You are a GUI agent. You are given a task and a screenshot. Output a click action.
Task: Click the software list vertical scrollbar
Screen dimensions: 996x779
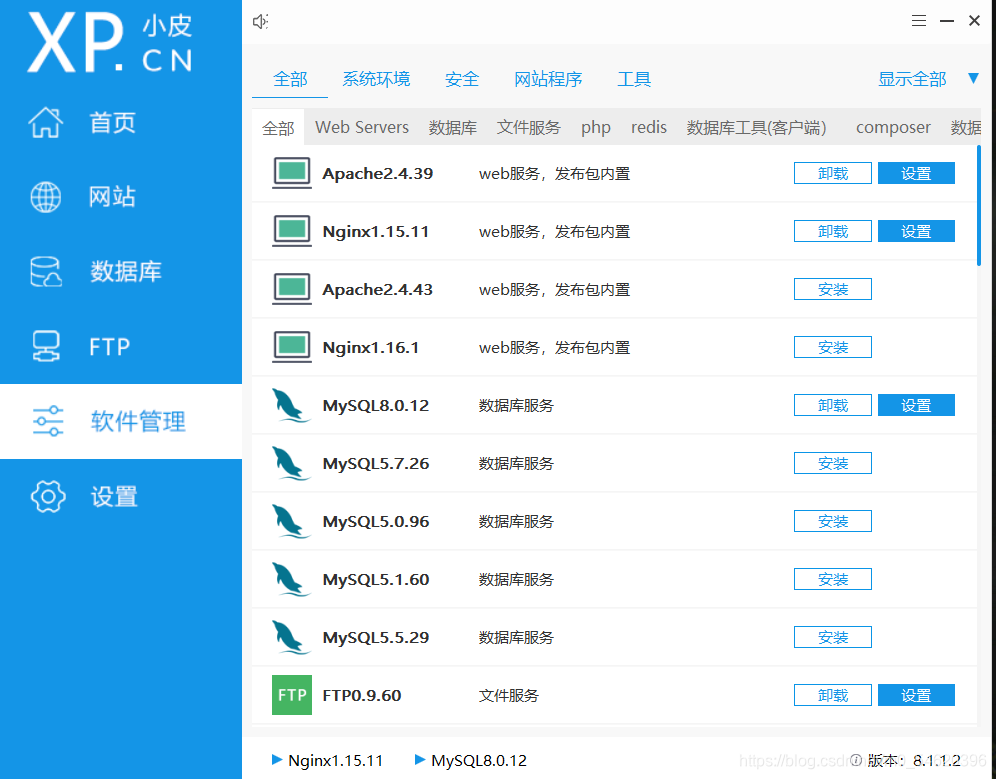pos(979,205)
